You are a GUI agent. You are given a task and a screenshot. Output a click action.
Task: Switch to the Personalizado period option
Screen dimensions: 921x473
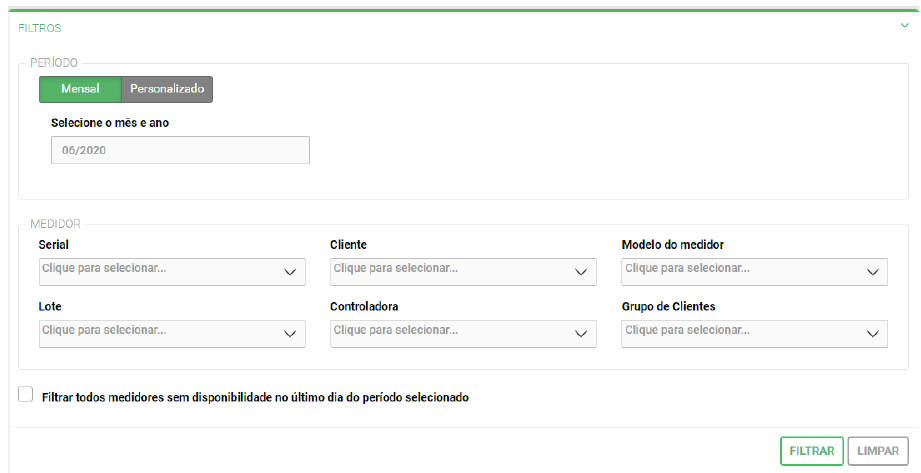167,89
